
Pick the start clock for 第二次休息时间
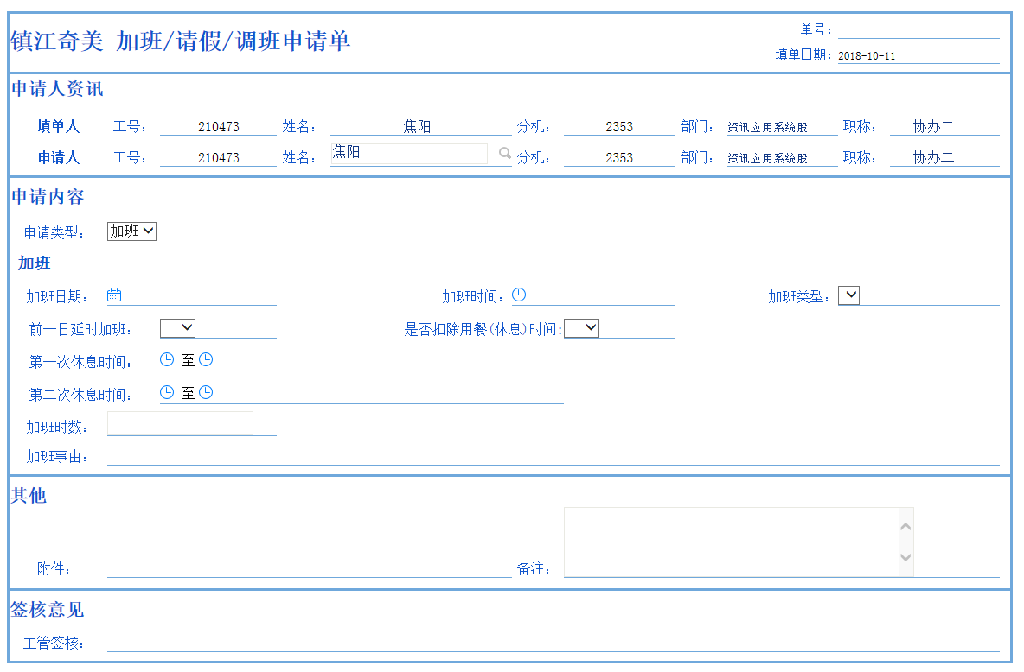coord(167,392)
